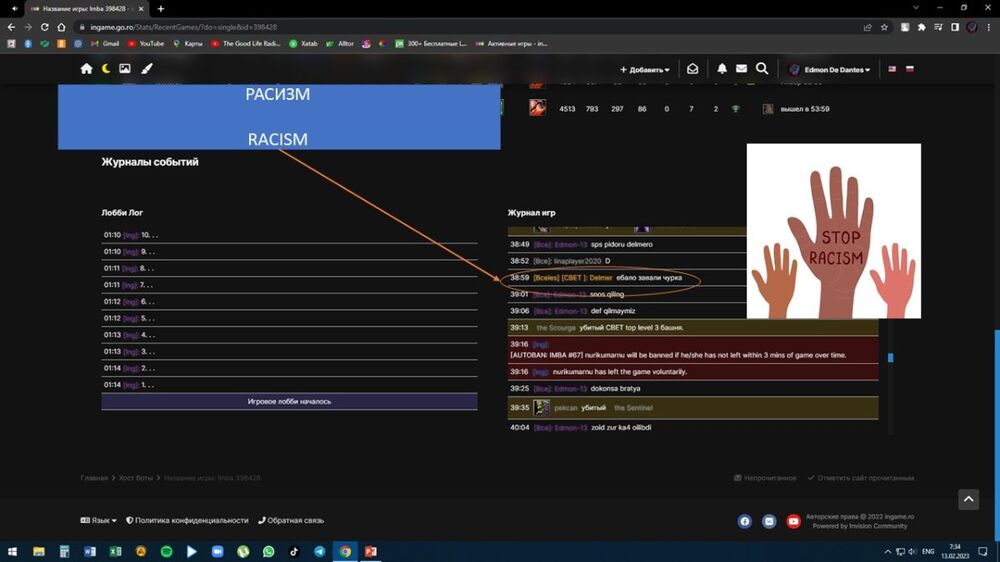Click the Facebook icon in footer
This screenshot has width=1000, height=562.
coord(745,521)
